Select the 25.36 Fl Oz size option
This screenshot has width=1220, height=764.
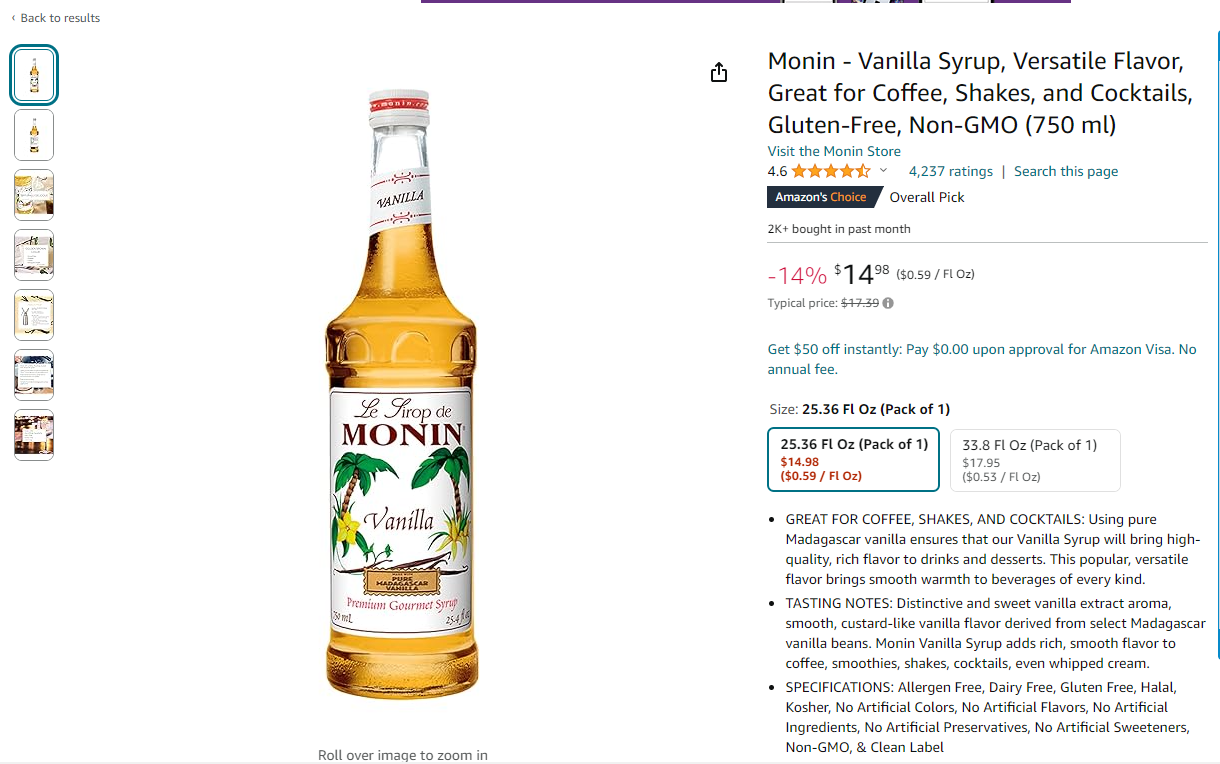click(x=853, y=460)
